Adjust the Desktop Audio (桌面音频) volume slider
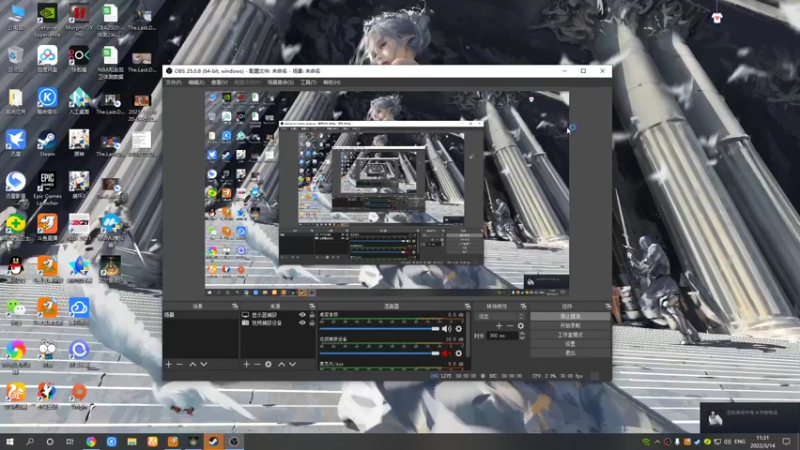The height and width of the screenshot is (450, 800). [x=379, y=329]
